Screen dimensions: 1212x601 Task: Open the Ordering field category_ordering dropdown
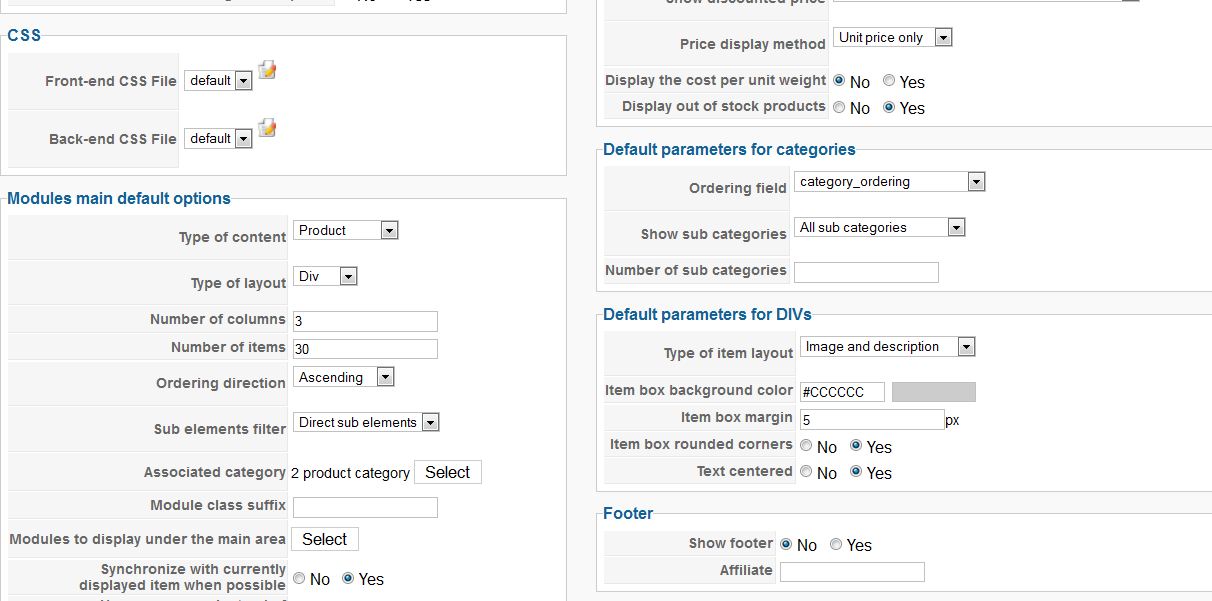890,182
